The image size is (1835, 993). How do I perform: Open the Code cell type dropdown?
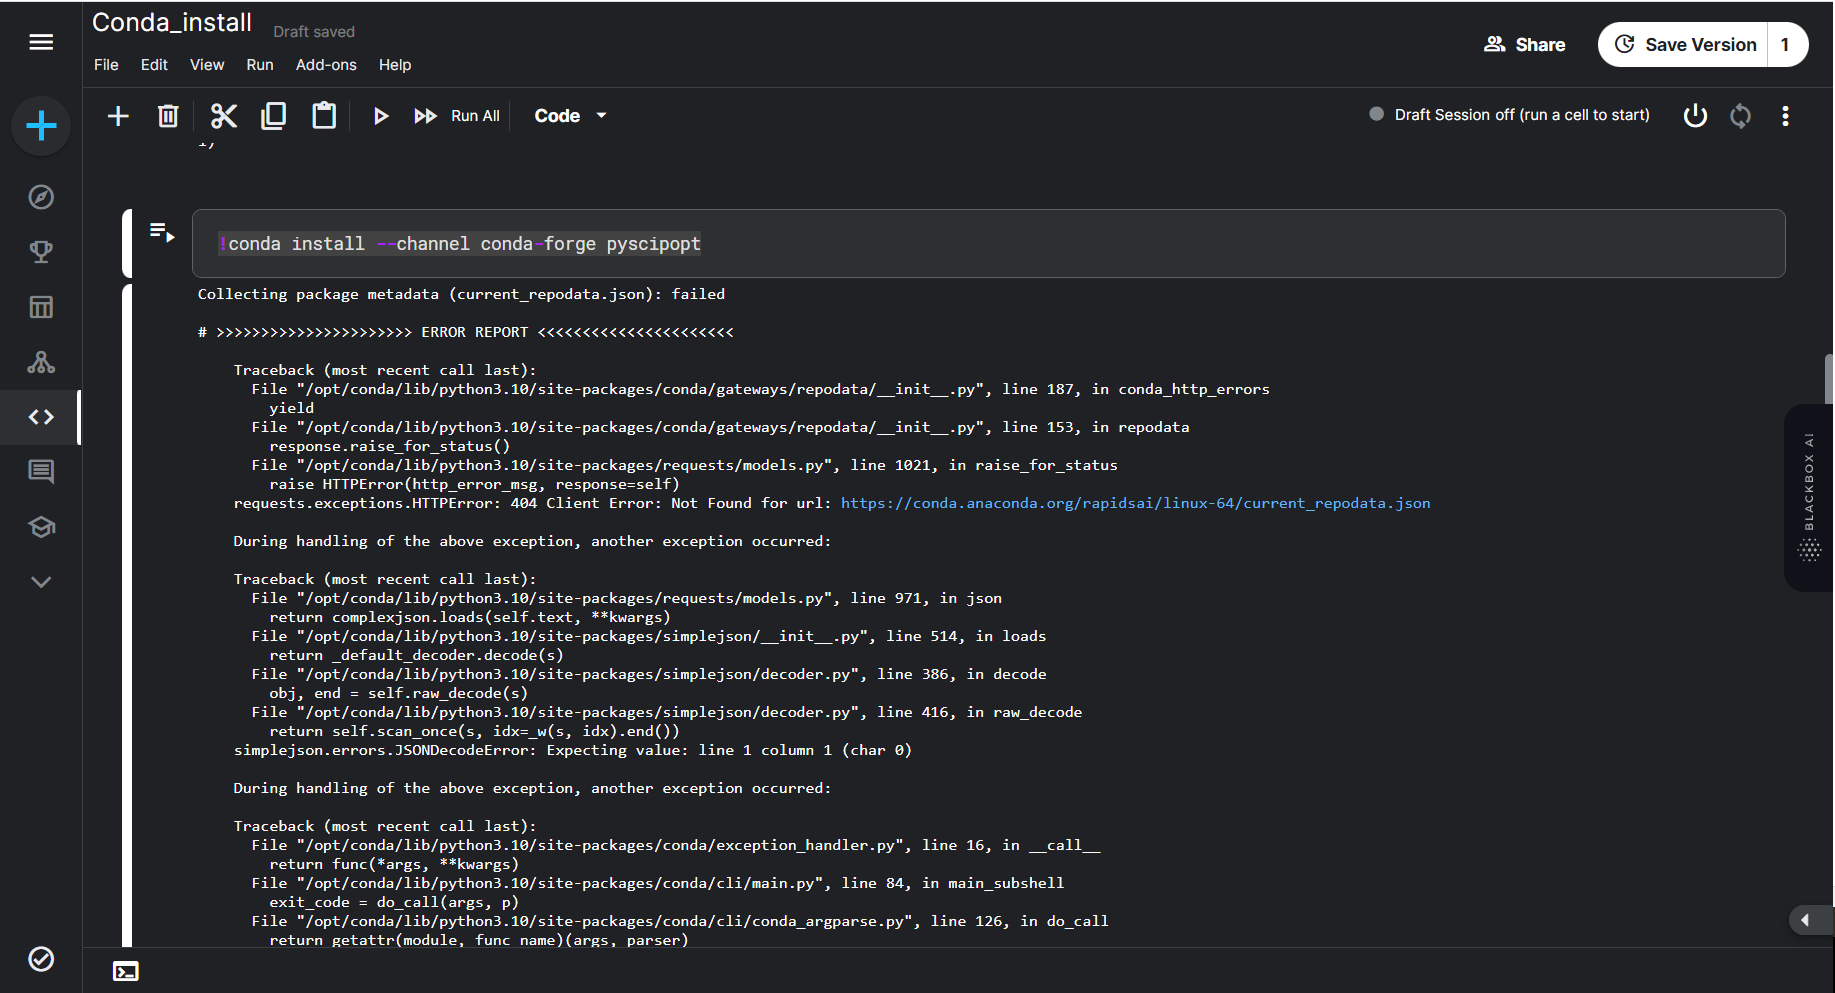(x=570, y=116)
